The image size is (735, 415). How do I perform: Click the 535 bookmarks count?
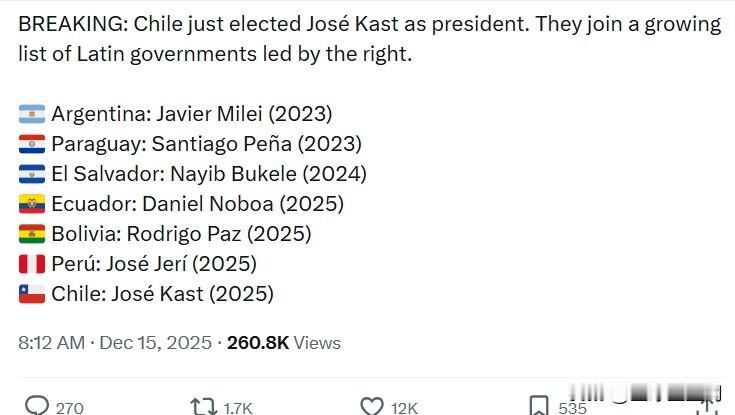[x=573, y=407]
